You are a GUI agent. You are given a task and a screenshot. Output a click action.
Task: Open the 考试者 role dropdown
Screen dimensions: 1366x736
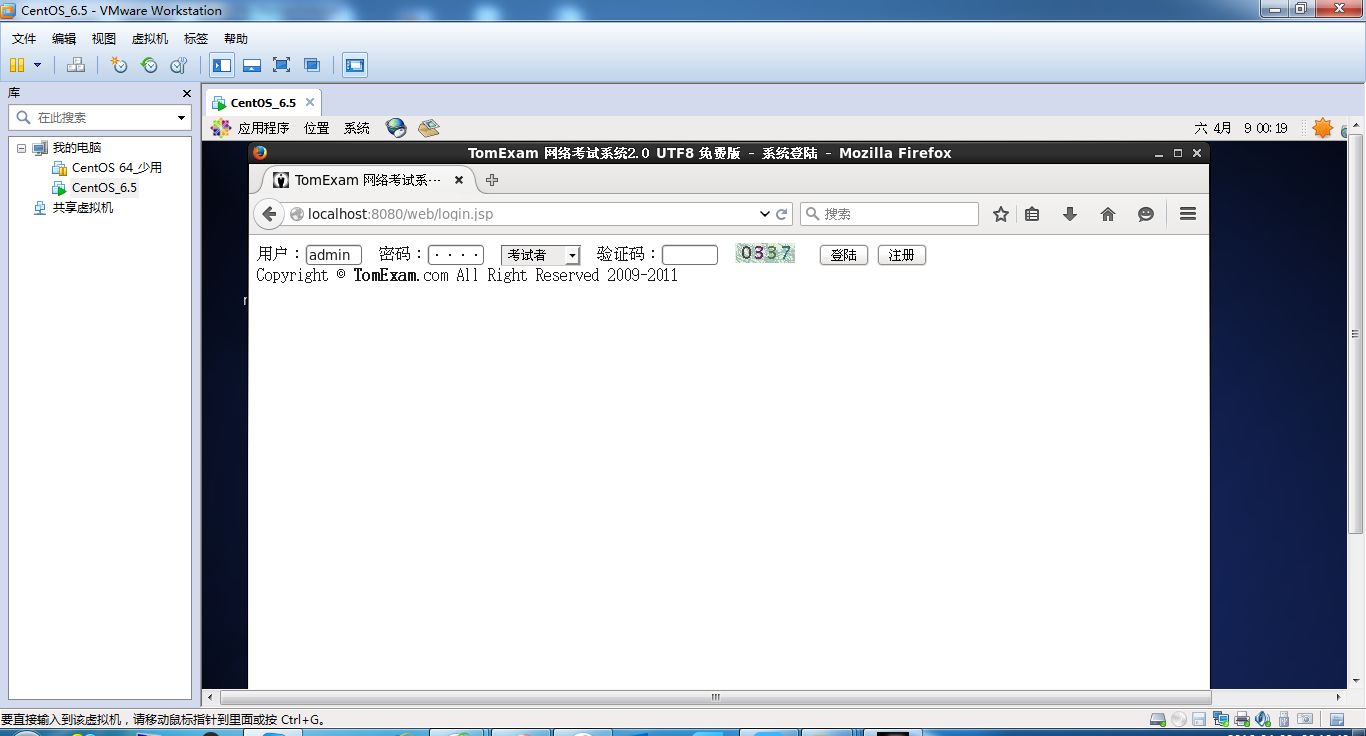coord(540,255)
